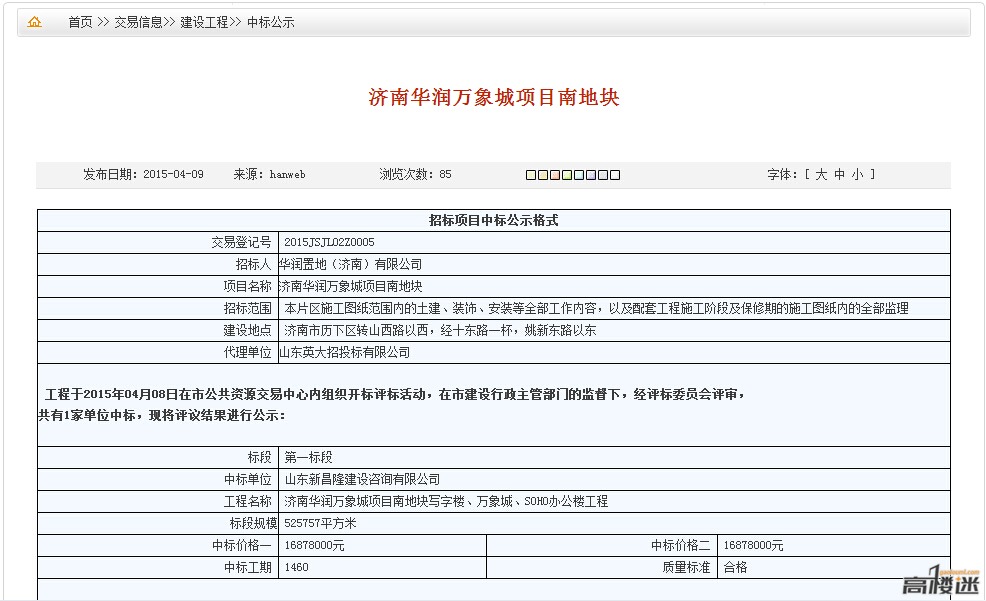Set font size to 中

point(839,175)
